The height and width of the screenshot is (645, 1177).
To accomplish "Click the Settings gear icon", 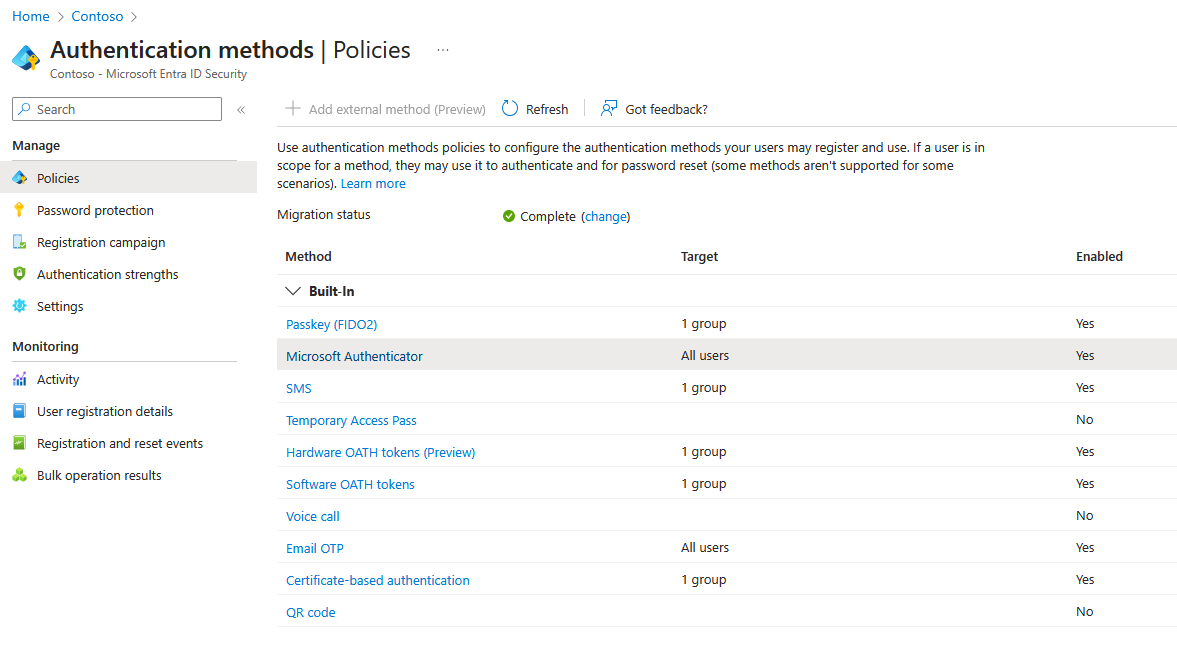I will (19, 306).
